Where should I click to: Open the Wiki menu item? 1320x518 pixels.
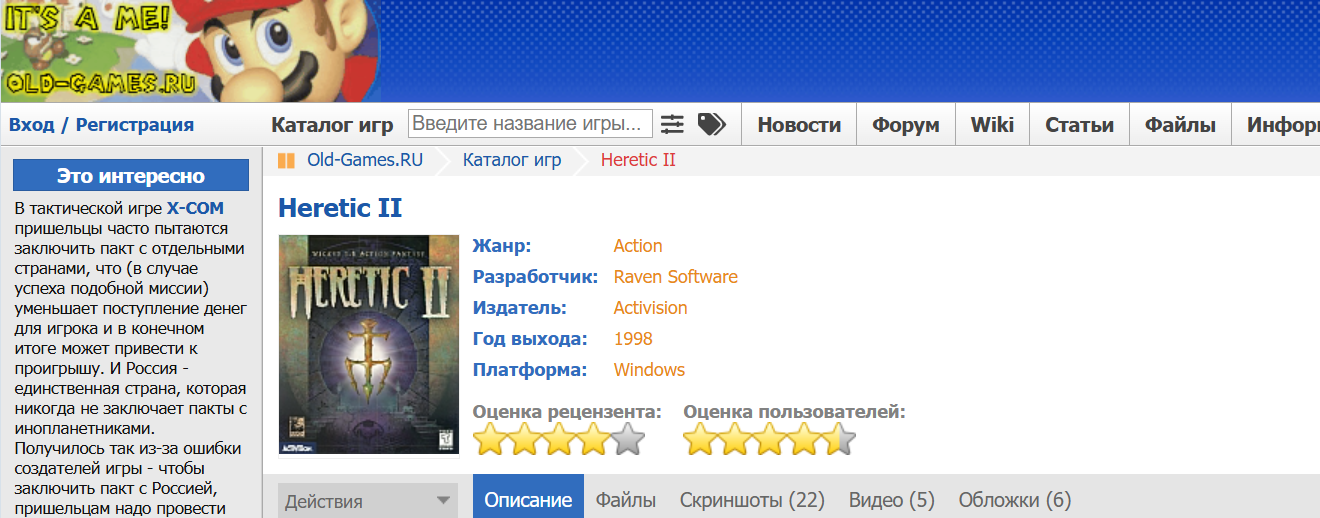click(992, 125)
